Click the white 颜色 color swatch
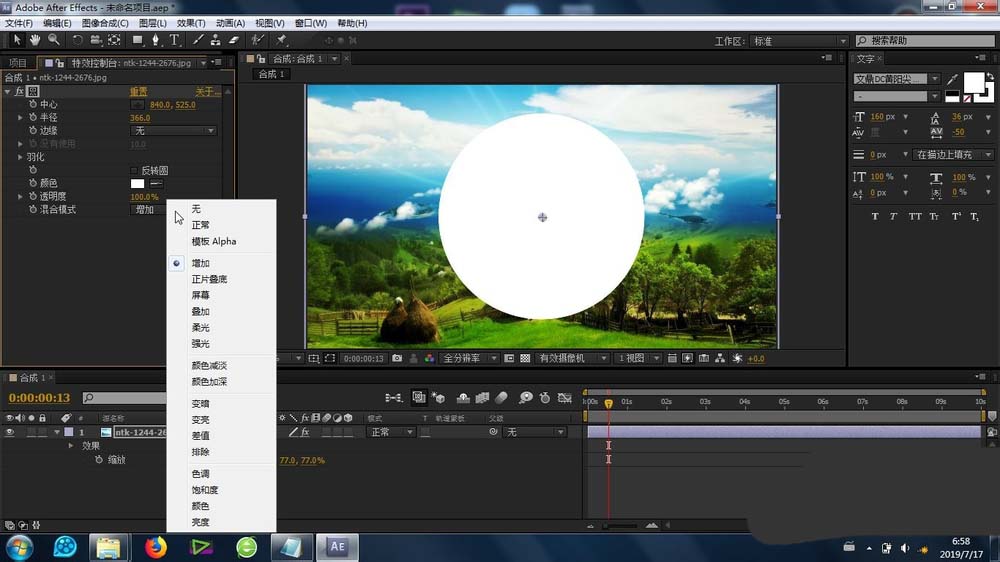 [138, 183]
